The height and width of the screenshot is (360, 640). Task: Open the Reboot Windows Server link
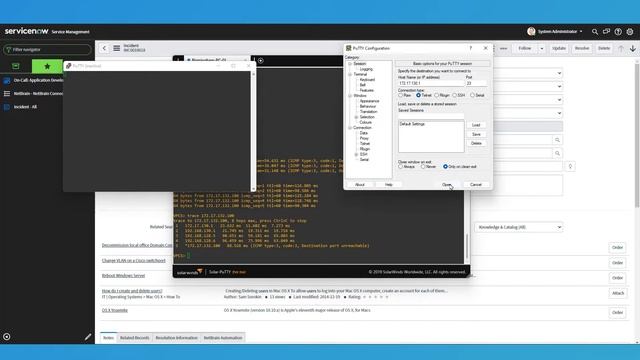(123, 276)
